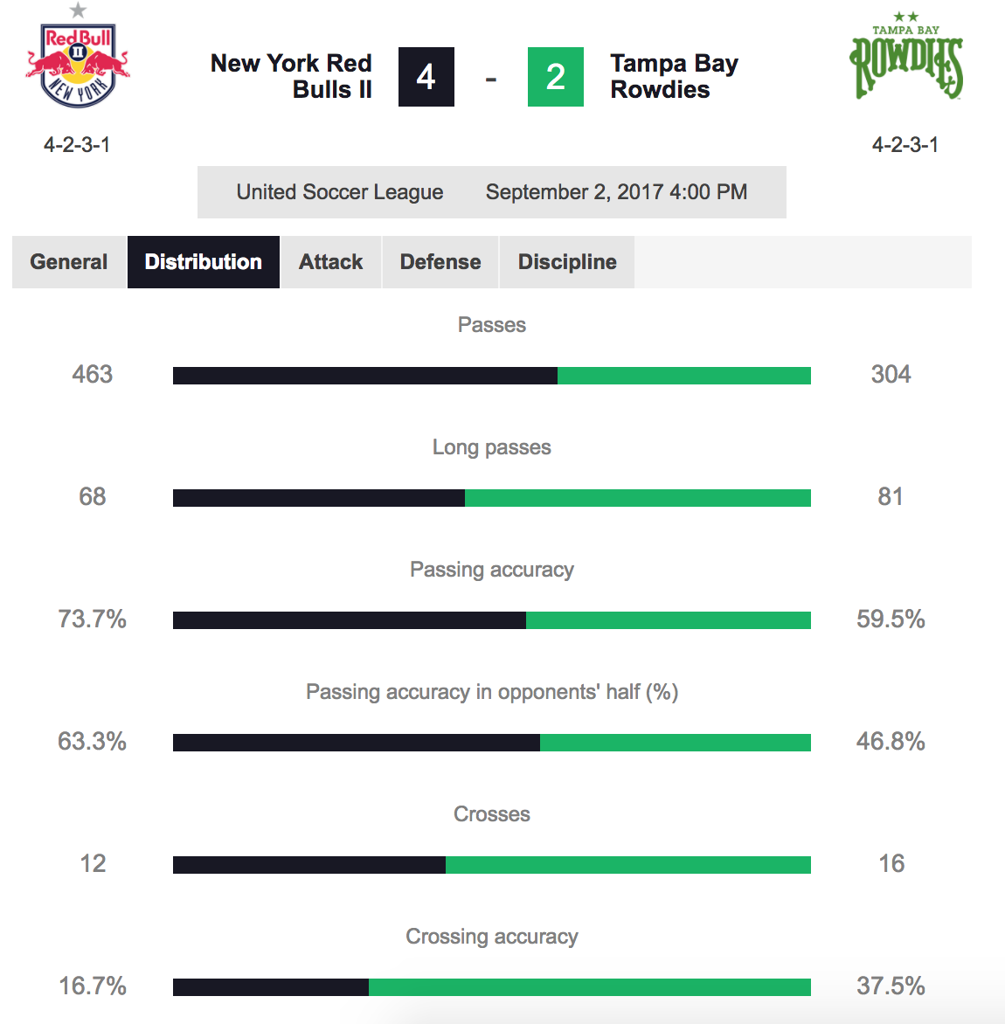Viewport: 1005px width, 1024px height.
Task: Click the 4-2-3-1 formation under Rowdies logo
Action: [x=905, y=144]
